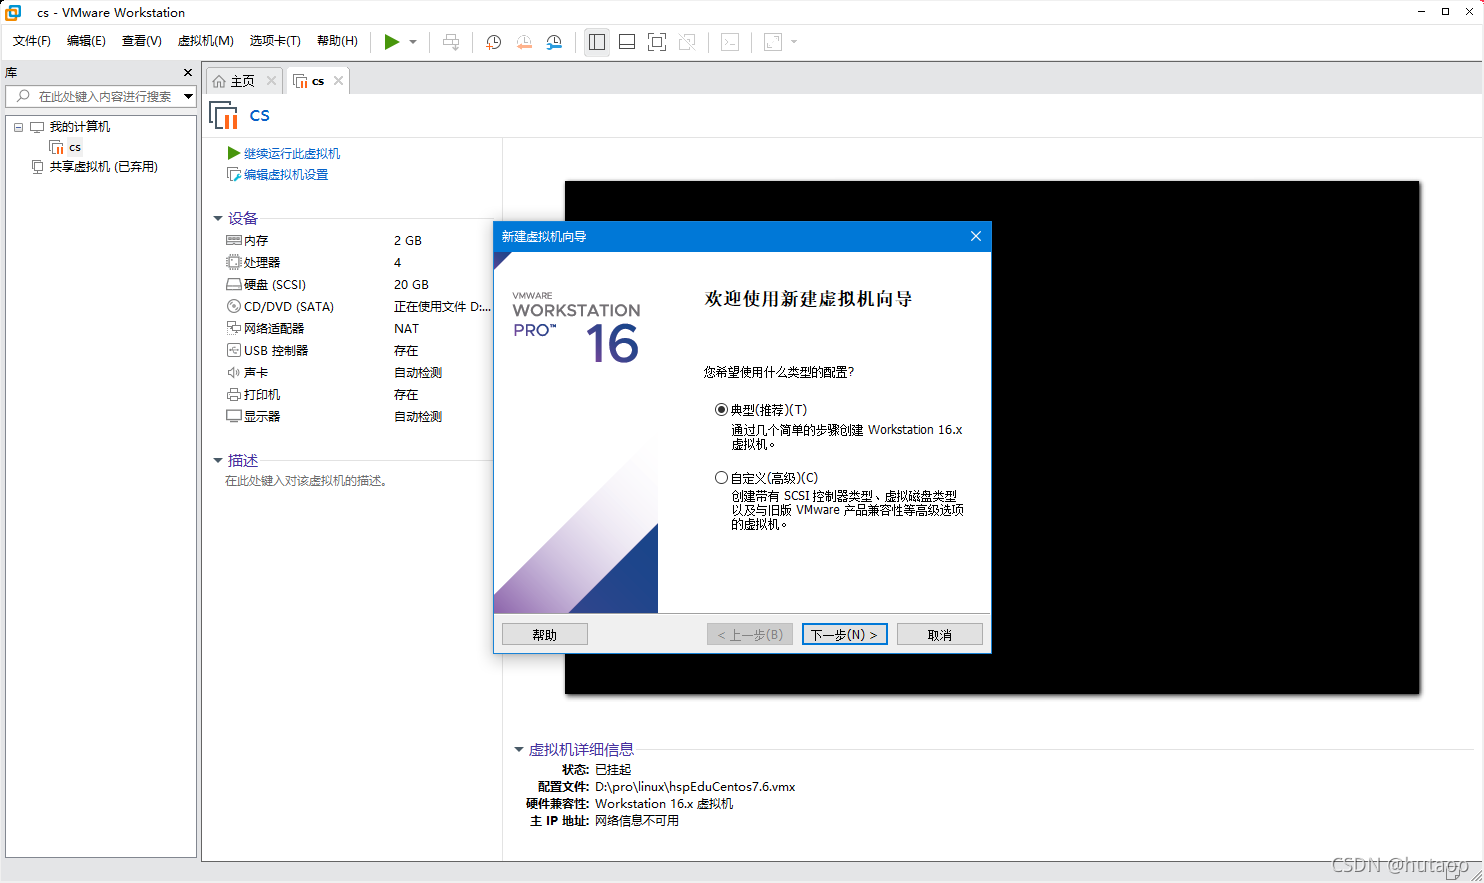Collapse the 我的计算机 tree node
Screen dimensions: 1484x883
[x=18, y=127]
